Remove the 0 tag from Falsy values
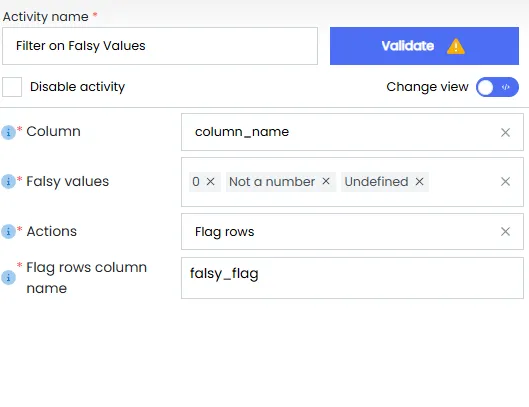Image resolution: width=529 pixels, height=407 pixels. coord(211,182)
